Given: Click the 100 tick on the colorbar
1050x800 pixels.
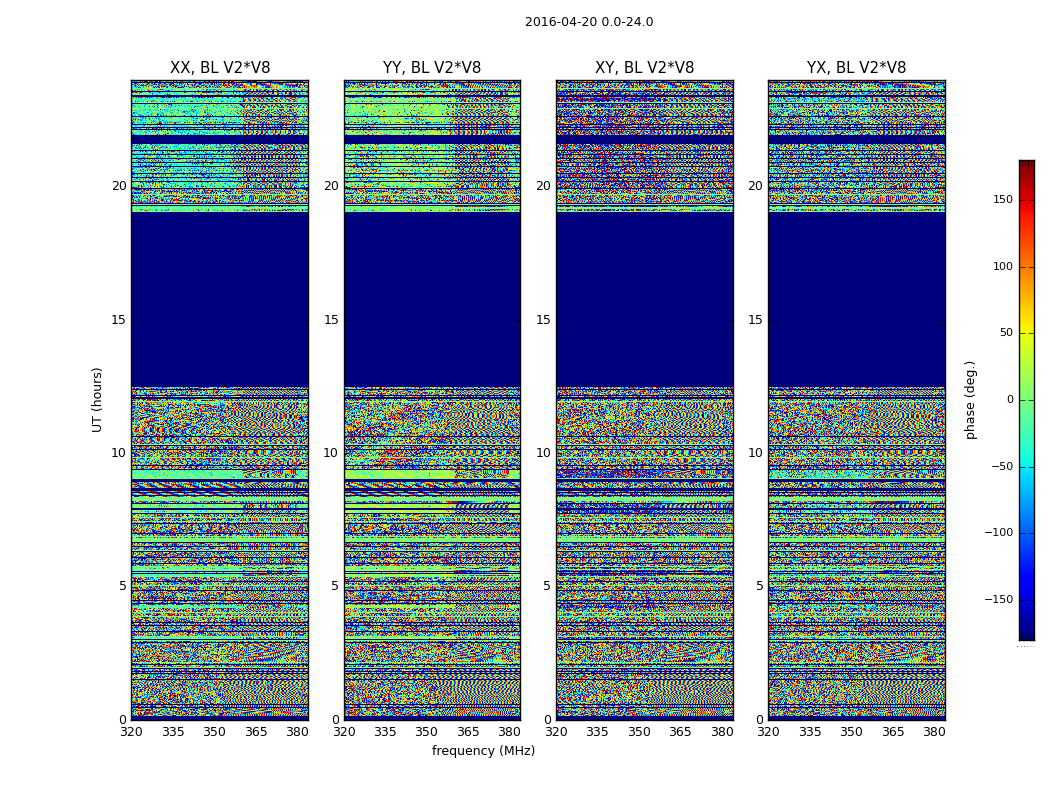Looking at the screenshot, I should point(1003,267).
